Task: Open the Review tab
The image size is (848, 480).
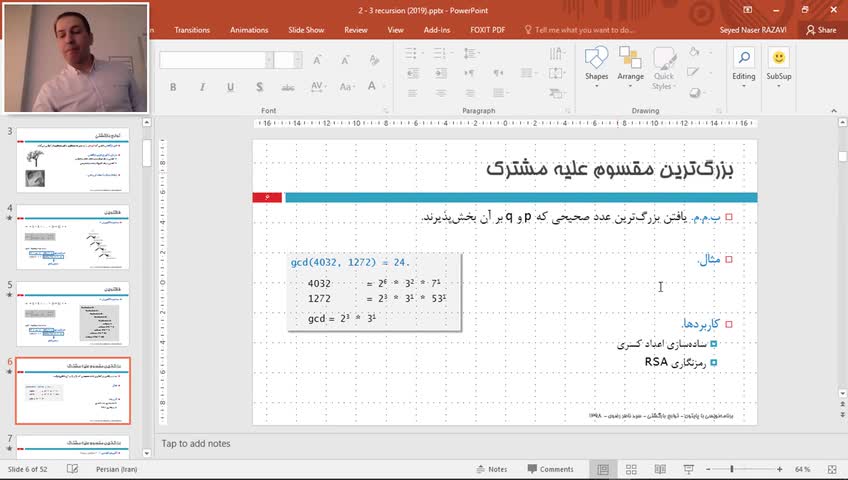Action: click(356, 30)
